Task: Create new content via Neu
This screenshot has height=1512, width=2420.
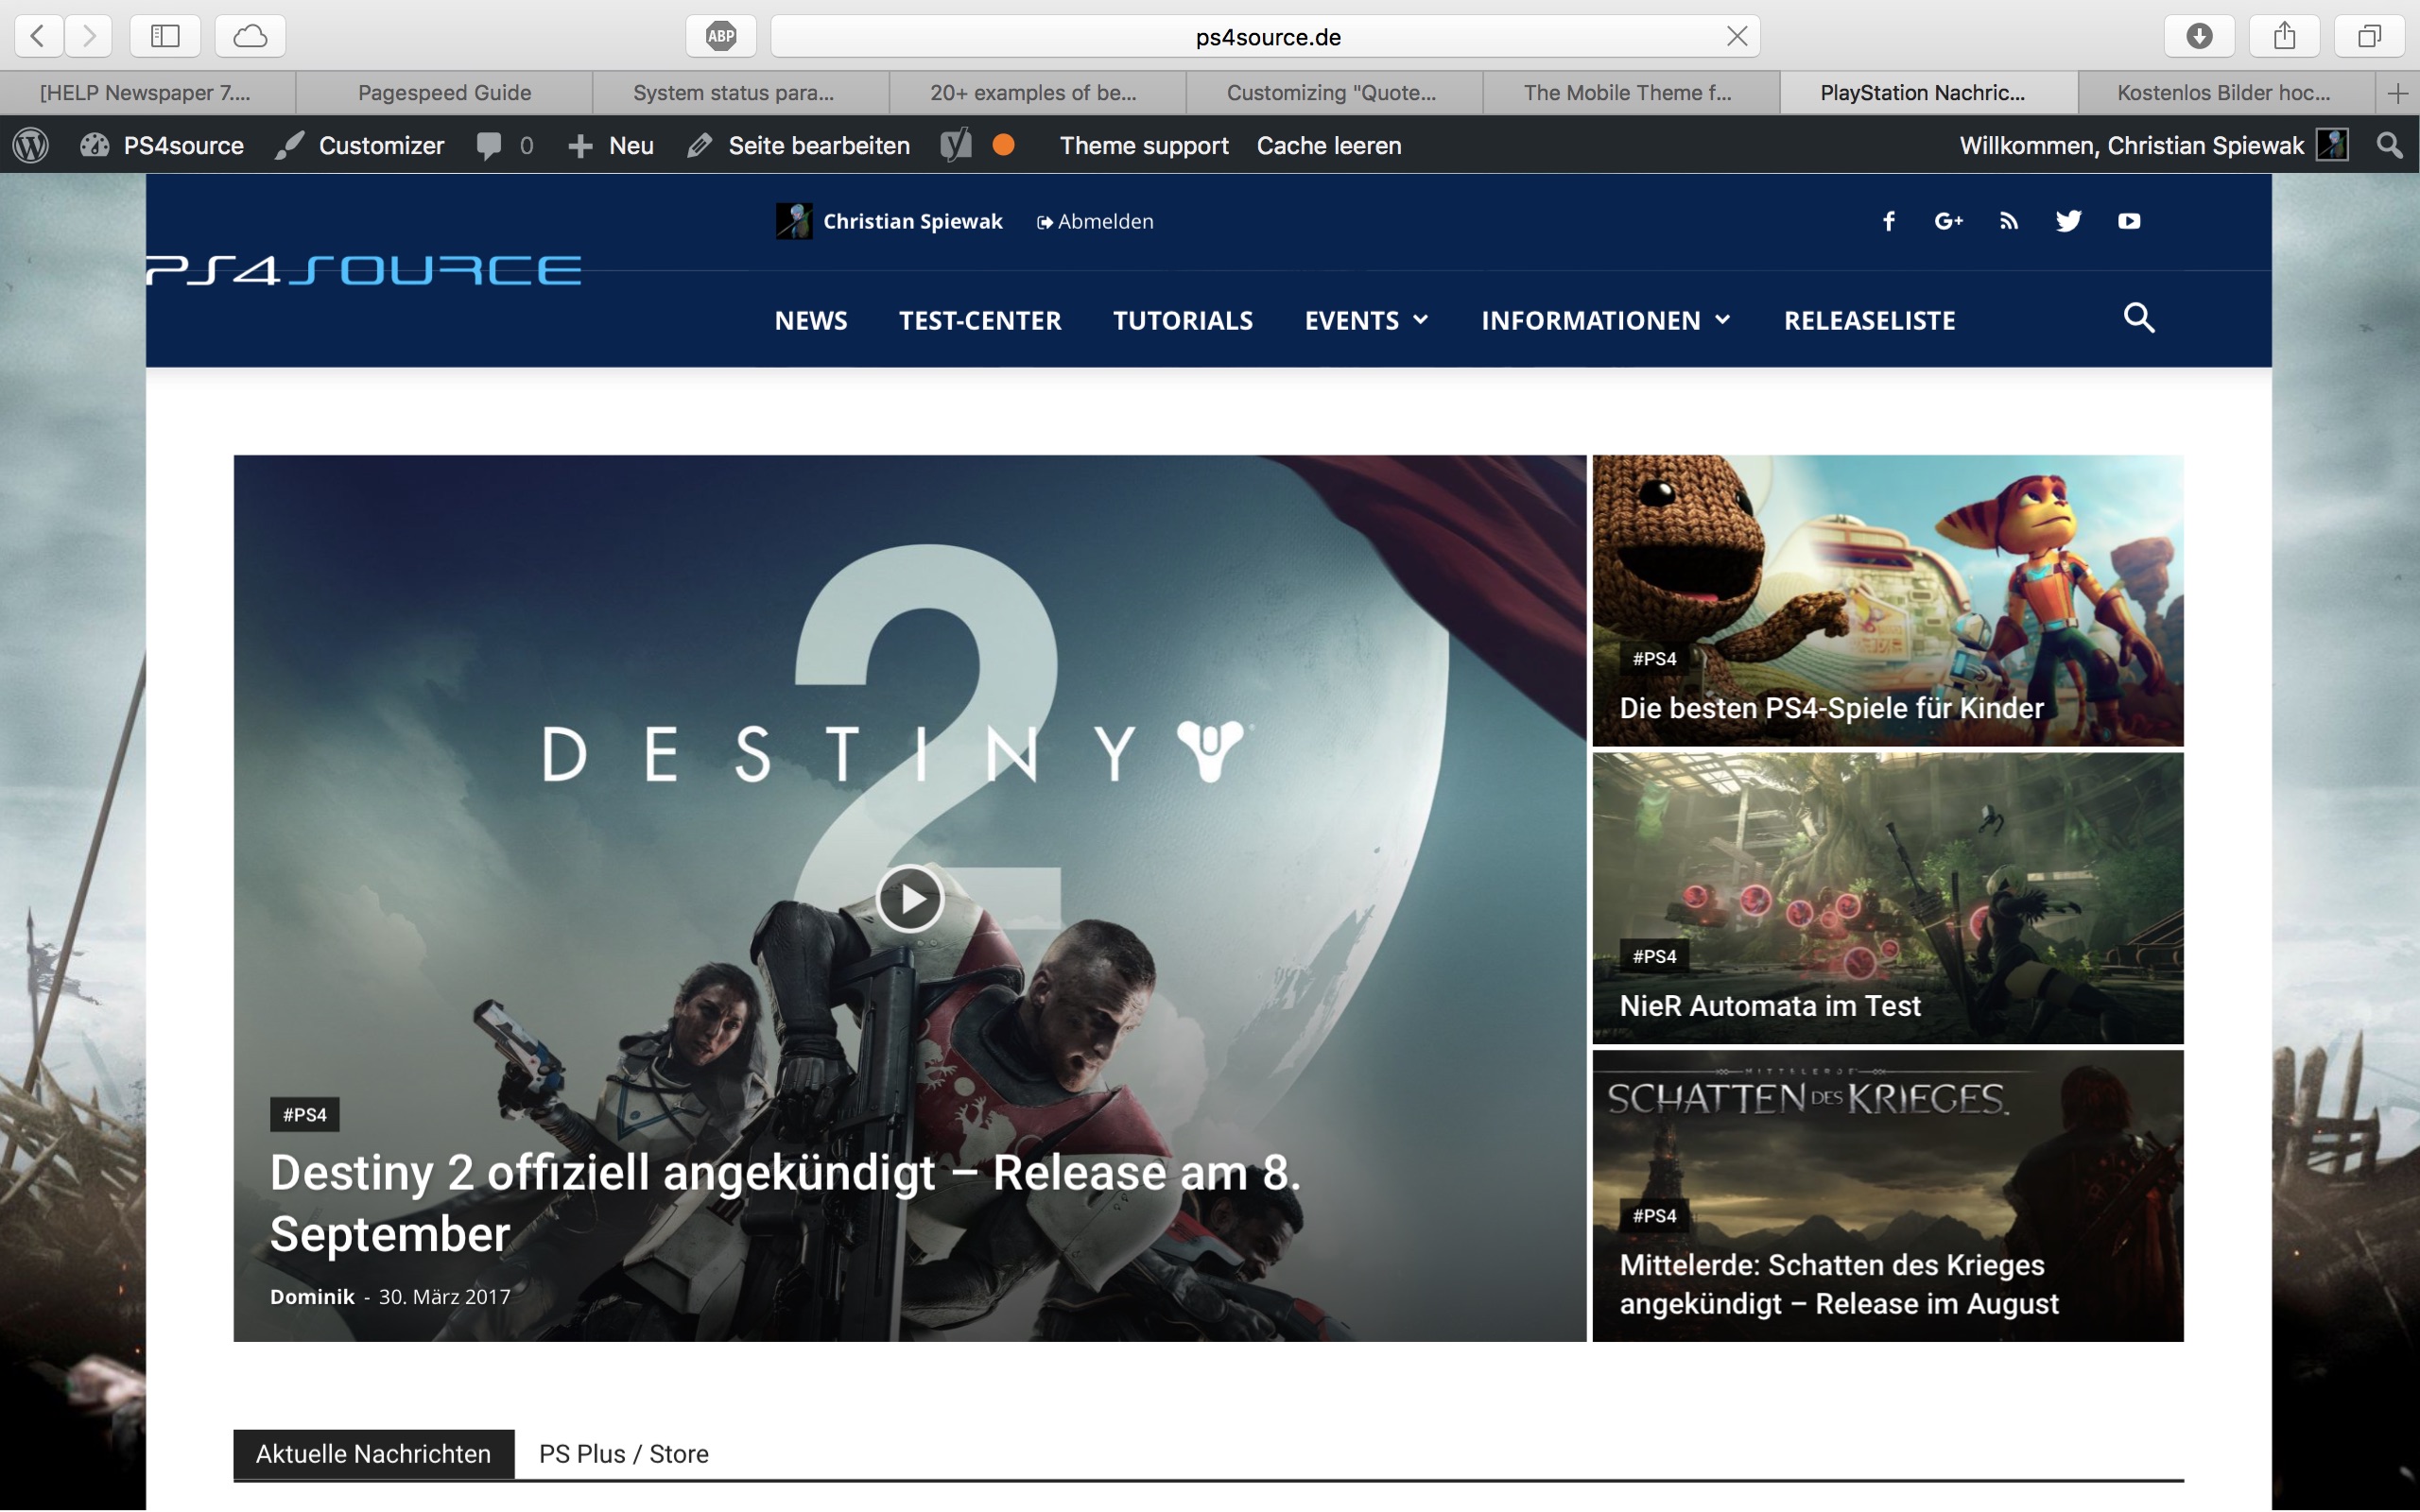Action: (x=611, y=146)
